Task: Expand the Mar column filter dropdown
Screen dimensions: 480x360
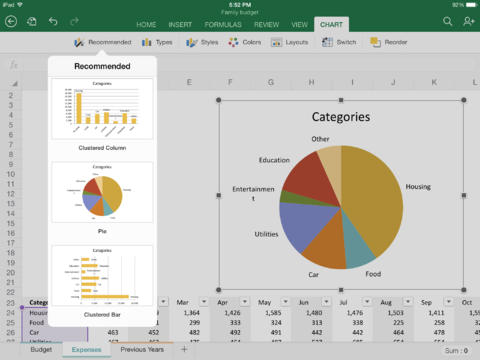Action: tap(204, 302)
